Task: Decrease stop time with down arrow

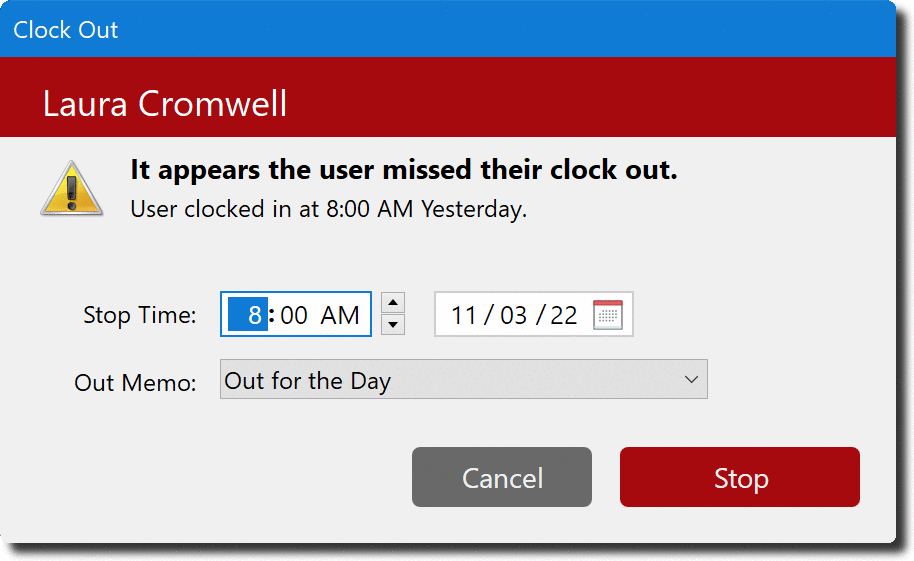Action: (393, 324)
